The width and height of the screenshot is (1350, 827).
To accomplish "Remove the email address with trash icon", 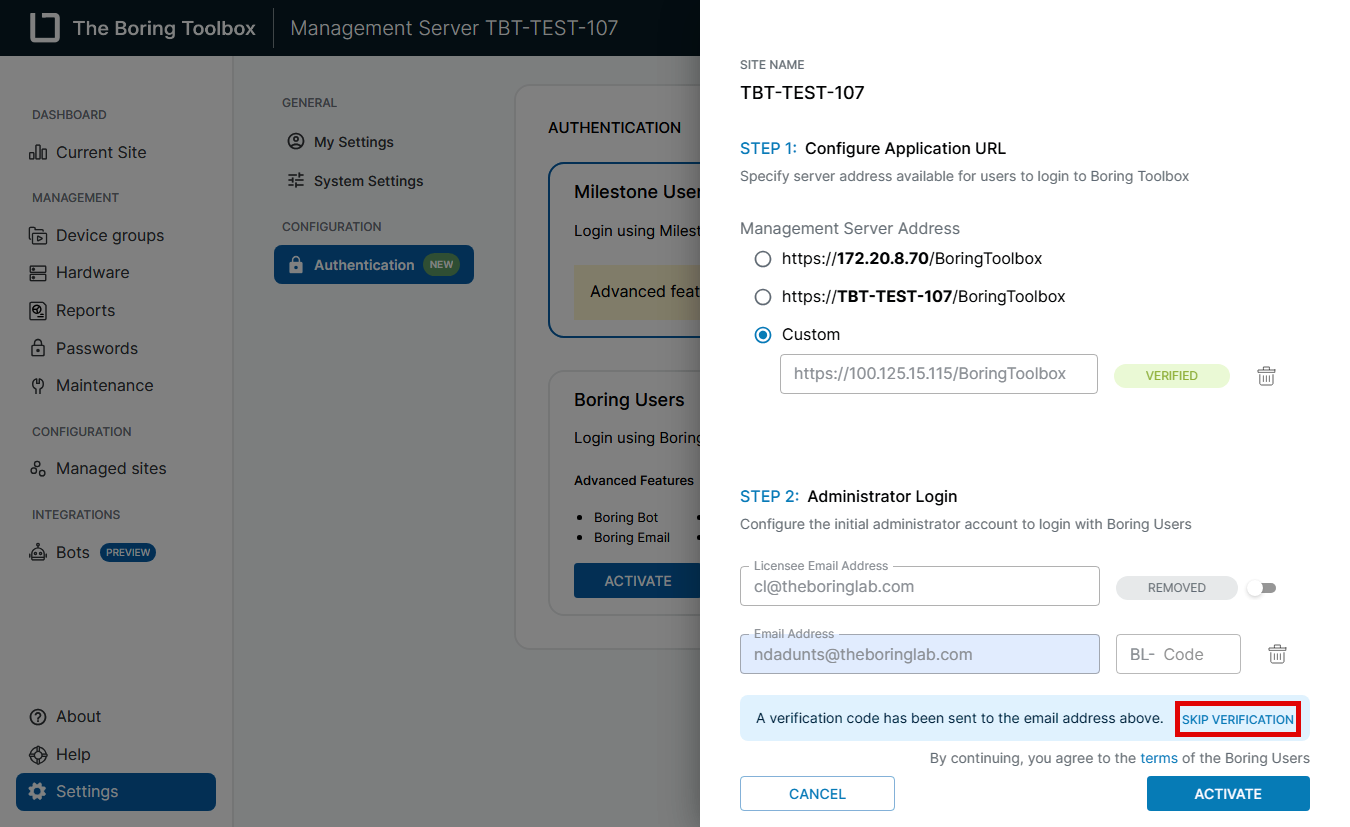I will pos(1277,654).
